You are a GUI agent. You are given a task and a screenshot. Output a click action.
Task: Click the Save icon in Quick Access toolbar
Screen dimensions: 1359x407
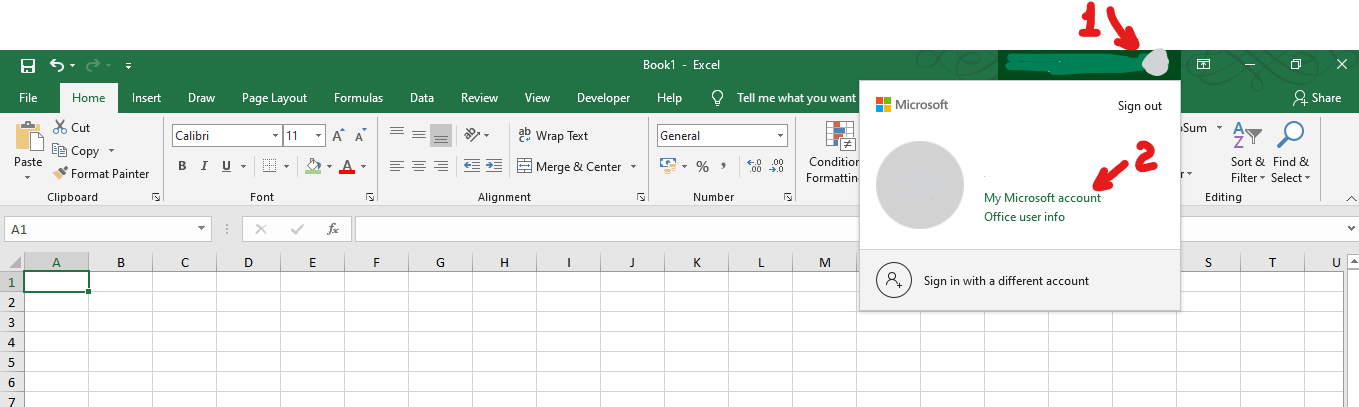[x=28, y=66]
